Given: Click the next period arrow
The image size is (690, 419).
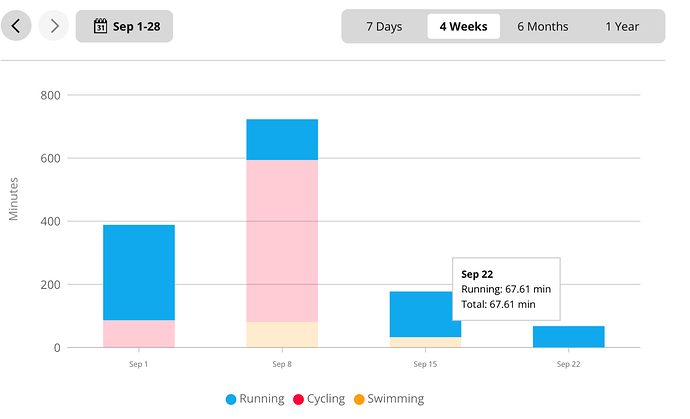Looking at the screenshot, I should [54, 26].
